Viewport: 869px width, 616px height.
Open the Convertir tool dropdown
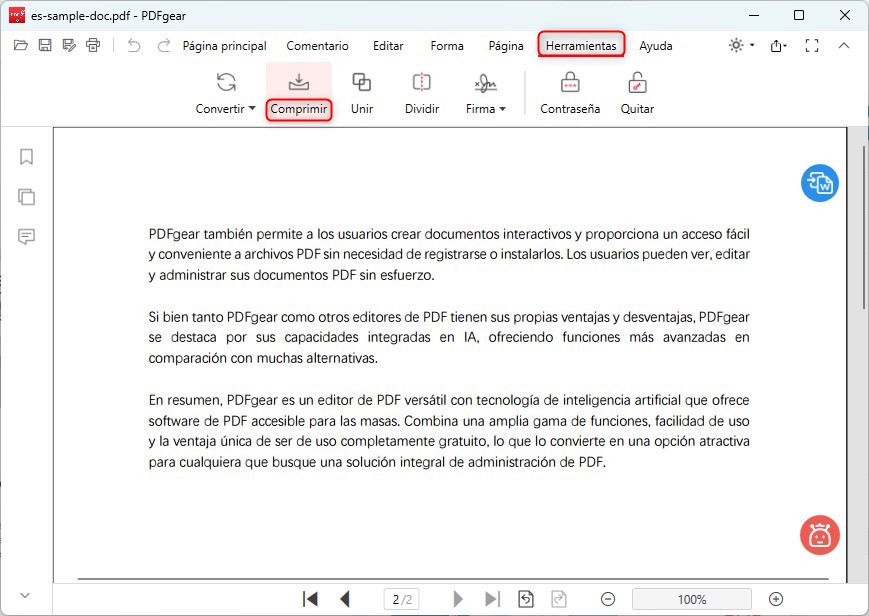pos(226,93)
